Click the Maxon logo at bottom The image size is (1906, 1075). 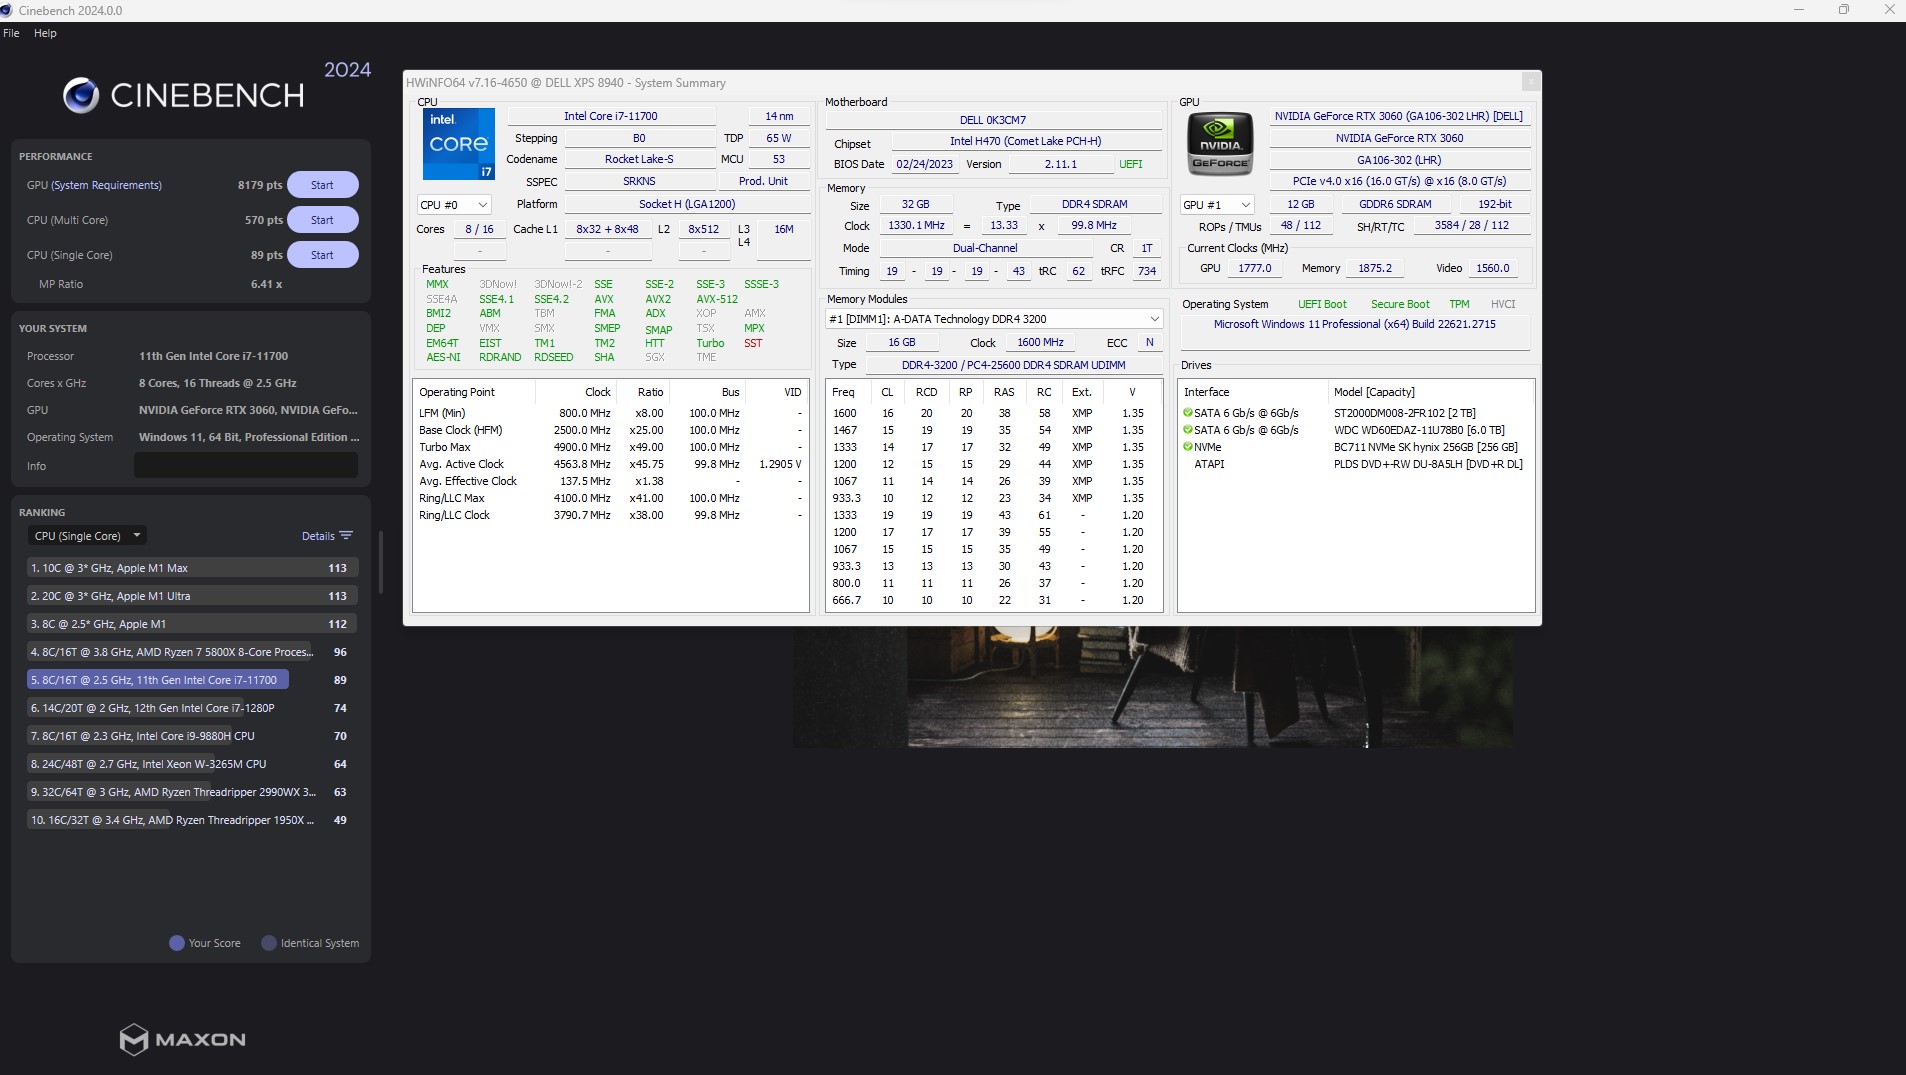click(x=182, y=1040)
